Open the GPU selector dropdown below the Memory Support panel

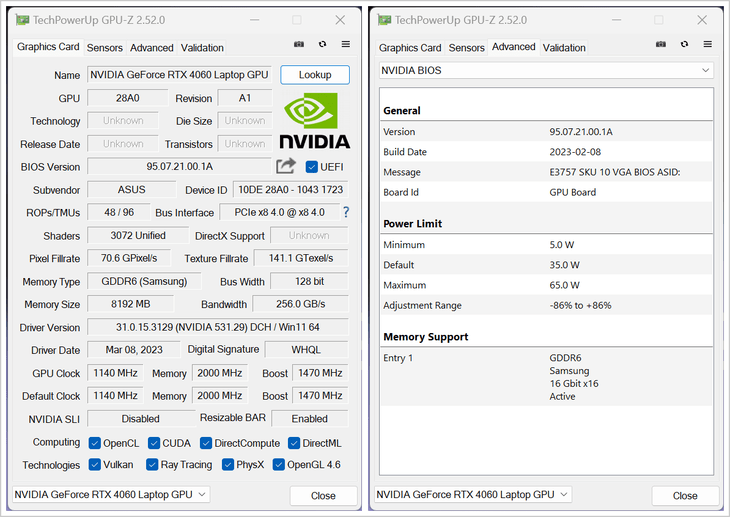[x=473, y=495]
